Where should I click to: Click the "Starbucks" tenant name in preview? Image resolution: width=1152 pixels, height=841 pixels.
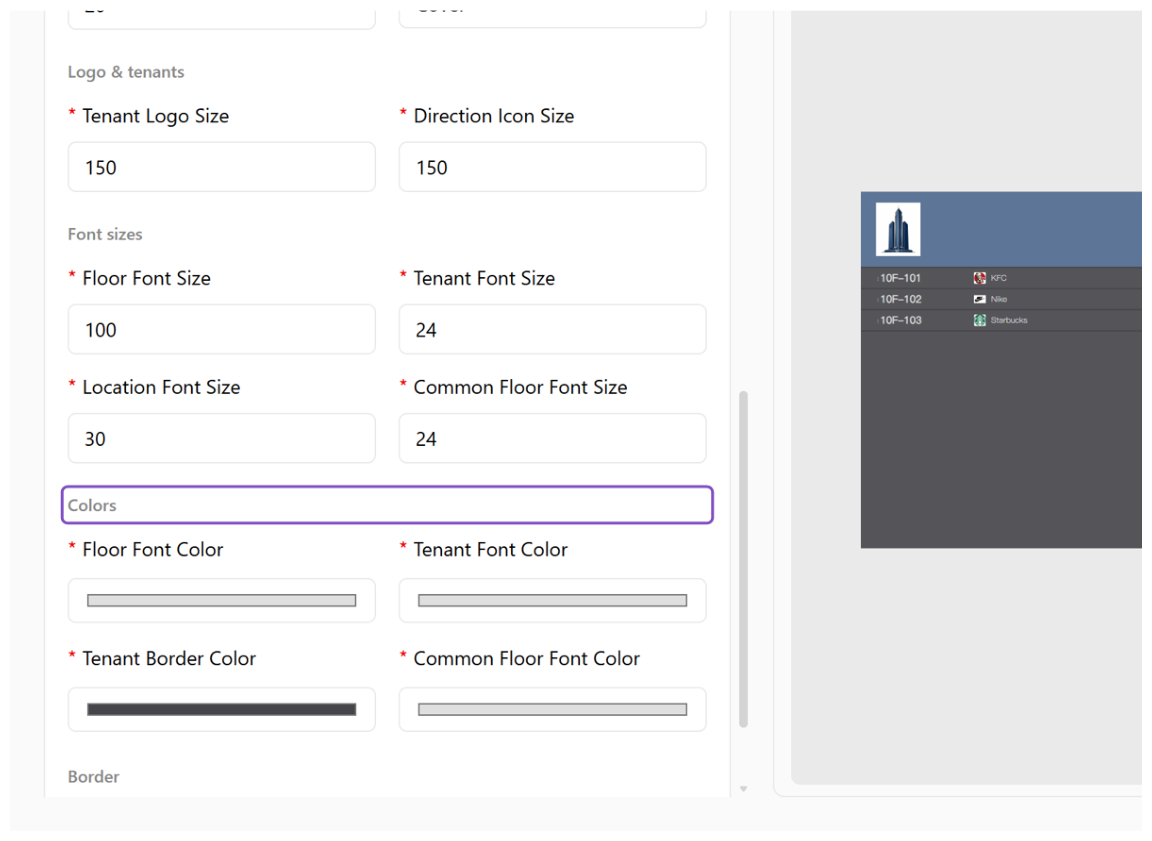pos(1009,320)
